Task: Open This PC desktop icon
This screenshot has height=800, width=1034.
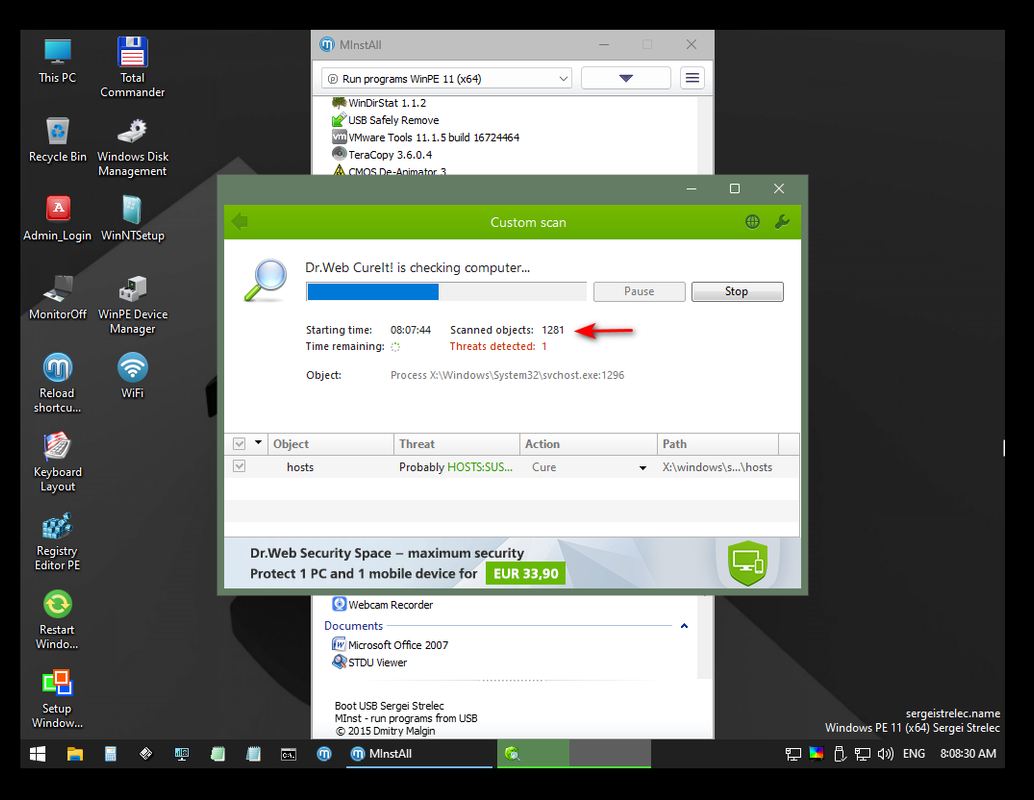Action: (x=57, y=61)
